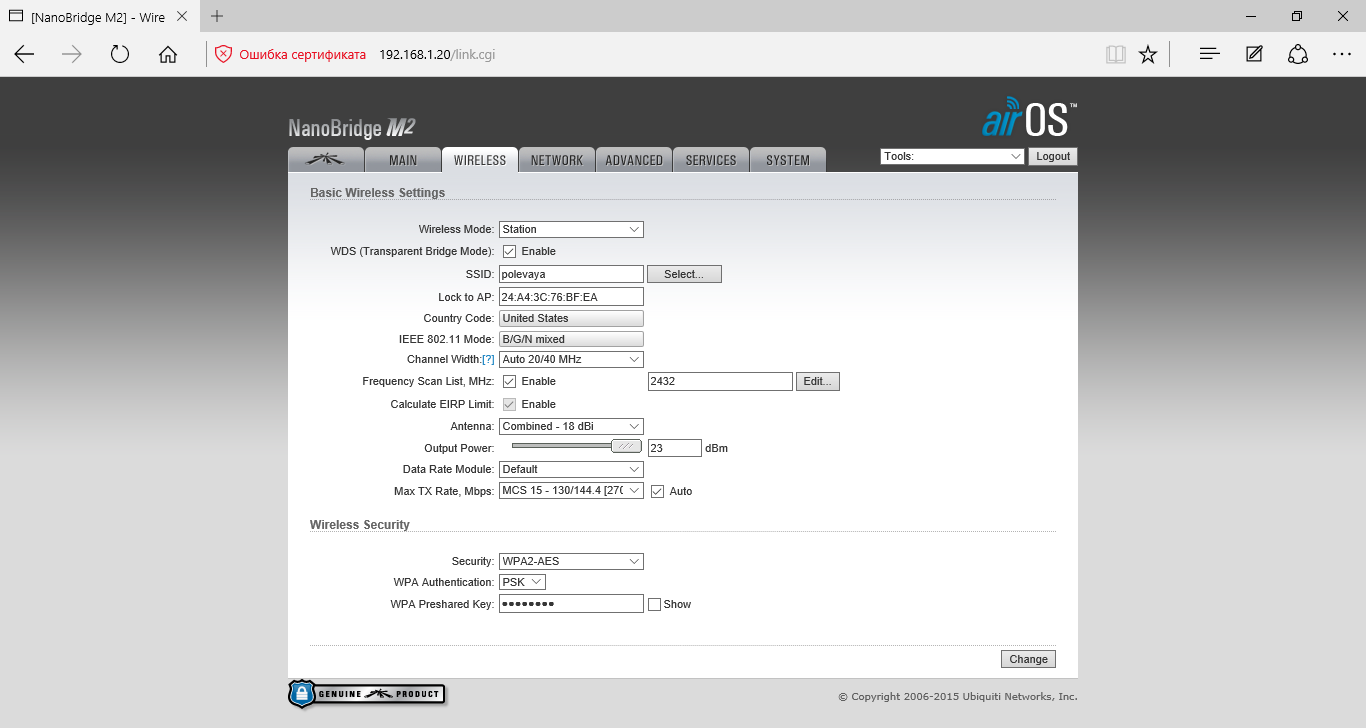This screenshot has height=728, width=1366.
Task: Click the page icon on the NanoBridge M2 tab
Action: tap(16, 16)
